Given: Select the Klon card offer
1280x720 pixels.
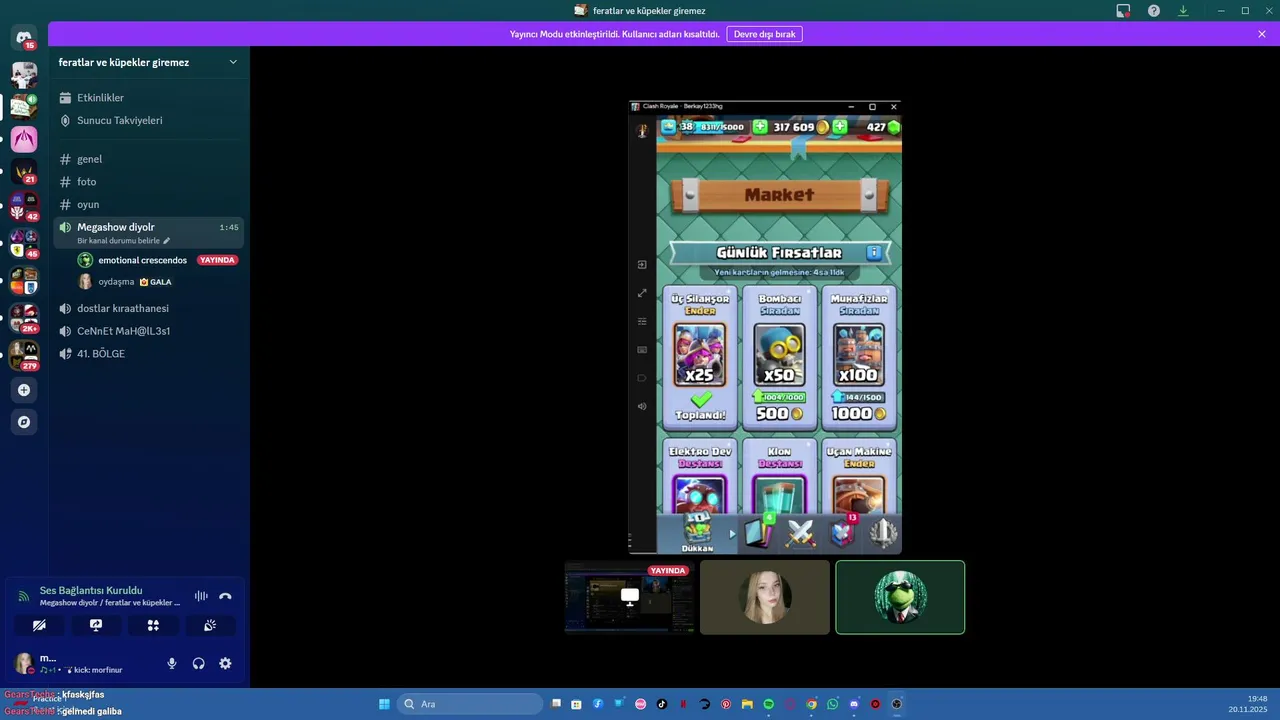Looking at the screenshot, I should point(779,477).
